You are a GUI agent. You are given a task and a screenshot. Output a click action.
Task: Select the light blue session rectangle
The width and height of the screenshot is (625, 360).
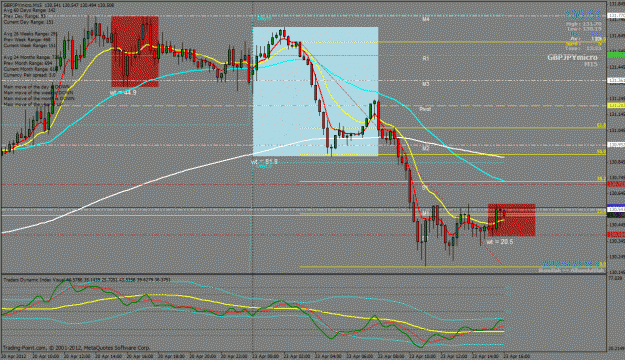[315, 91]
